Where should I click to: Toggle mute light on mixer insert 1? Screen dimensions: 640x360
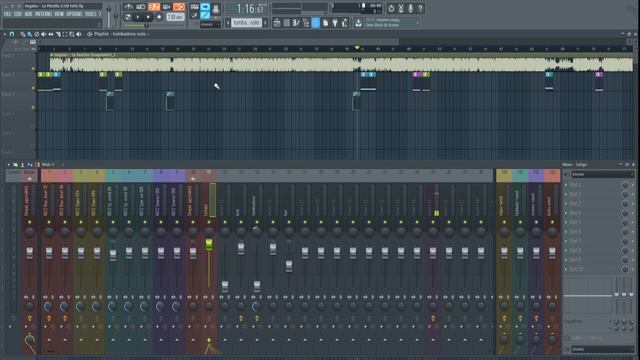(x=49, y=222)
